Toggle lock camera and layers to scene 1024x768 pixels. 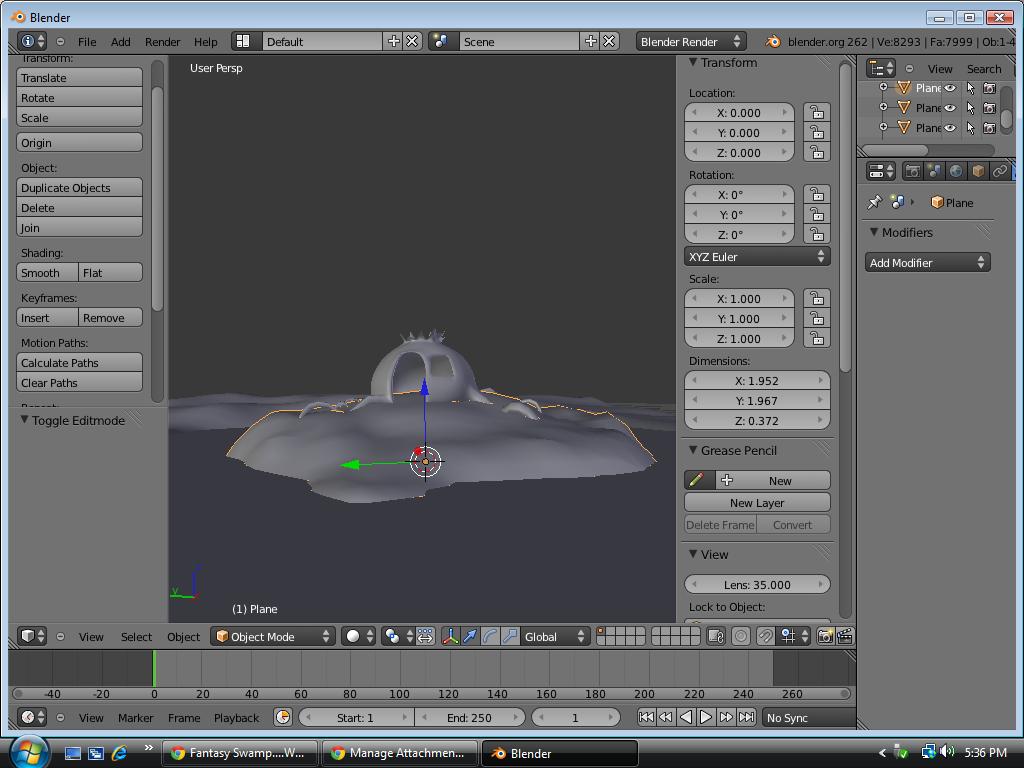pos(716,636)
